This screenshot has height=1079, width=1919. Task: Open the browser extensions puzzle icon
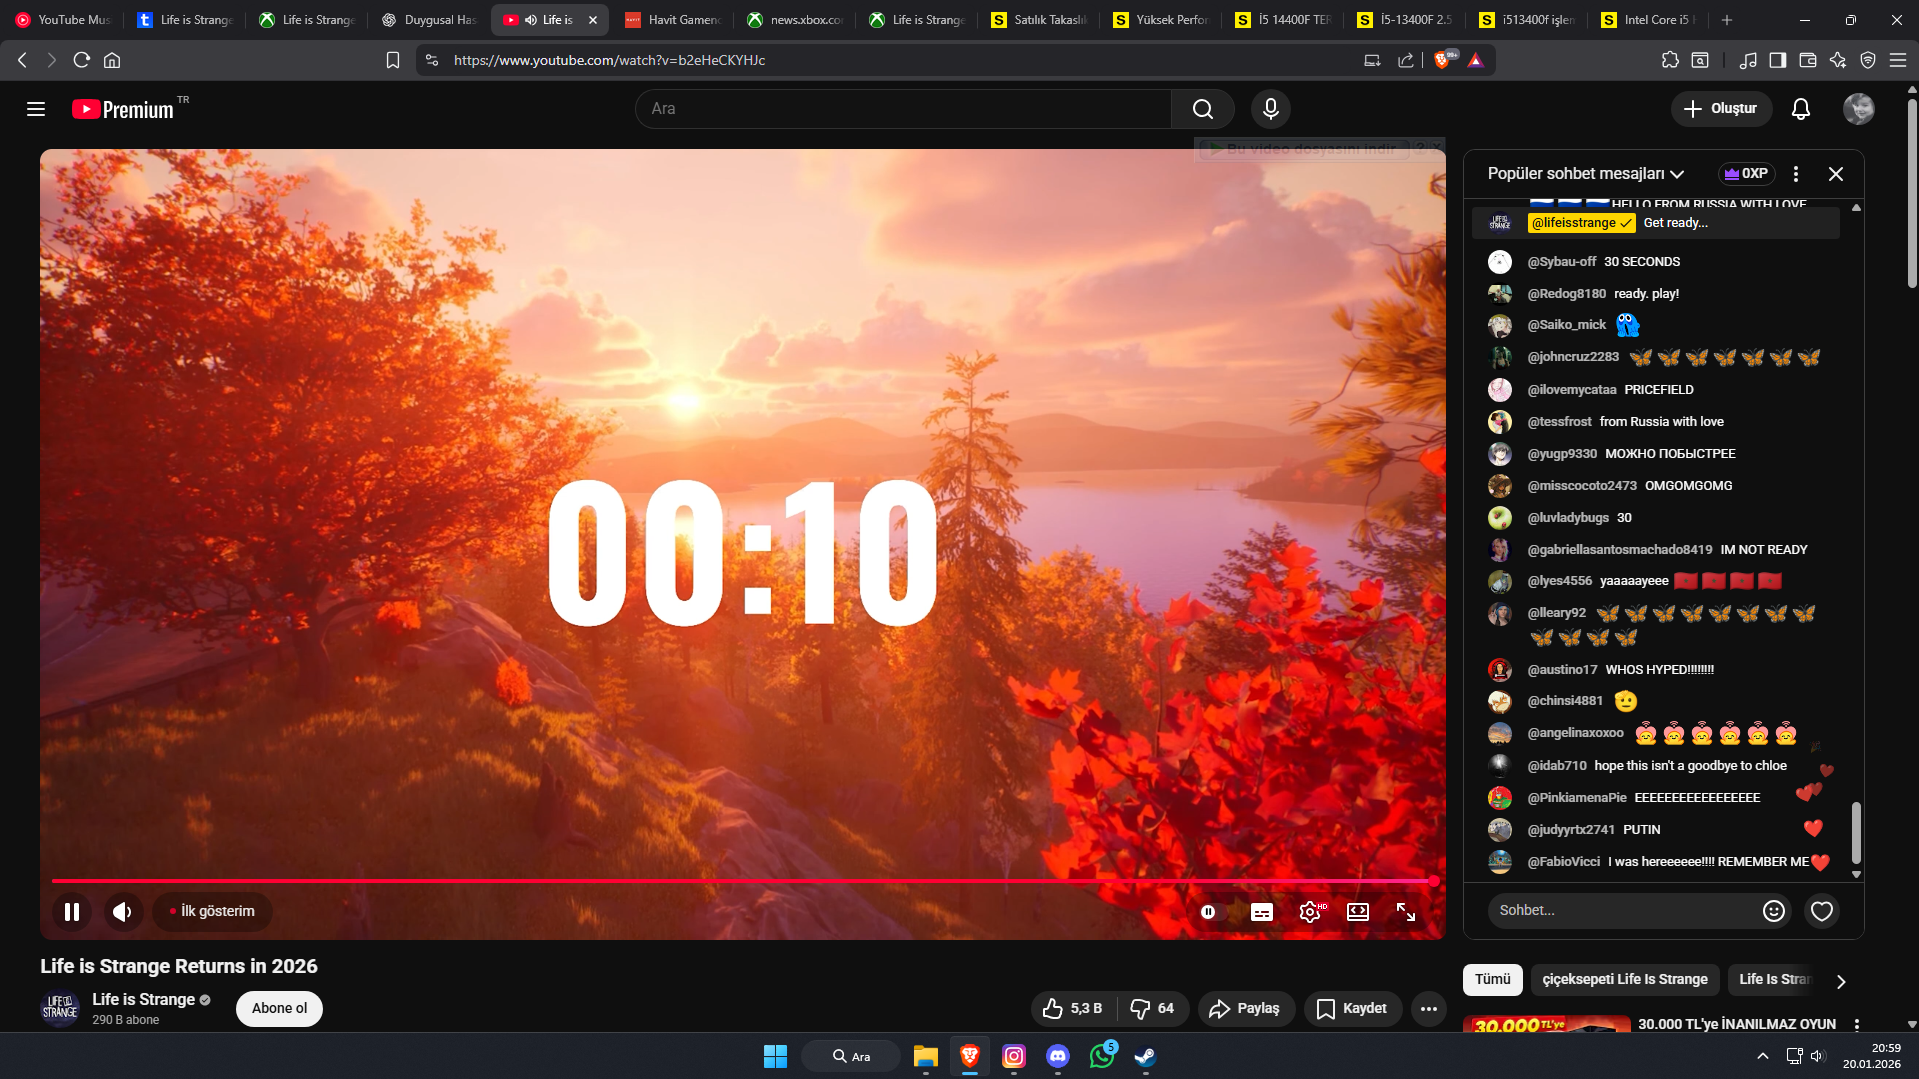coord(1670,60)
